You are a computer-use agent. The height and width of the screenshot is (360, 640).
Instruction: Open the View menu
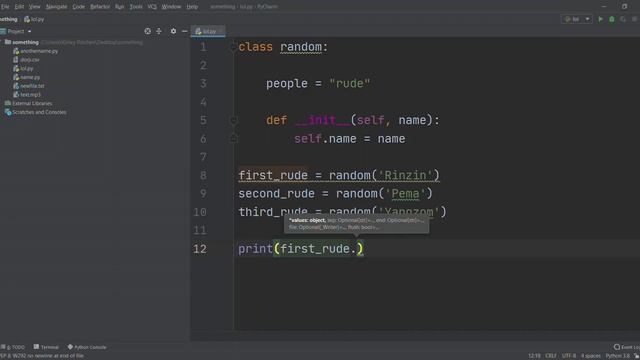point(34,7)
